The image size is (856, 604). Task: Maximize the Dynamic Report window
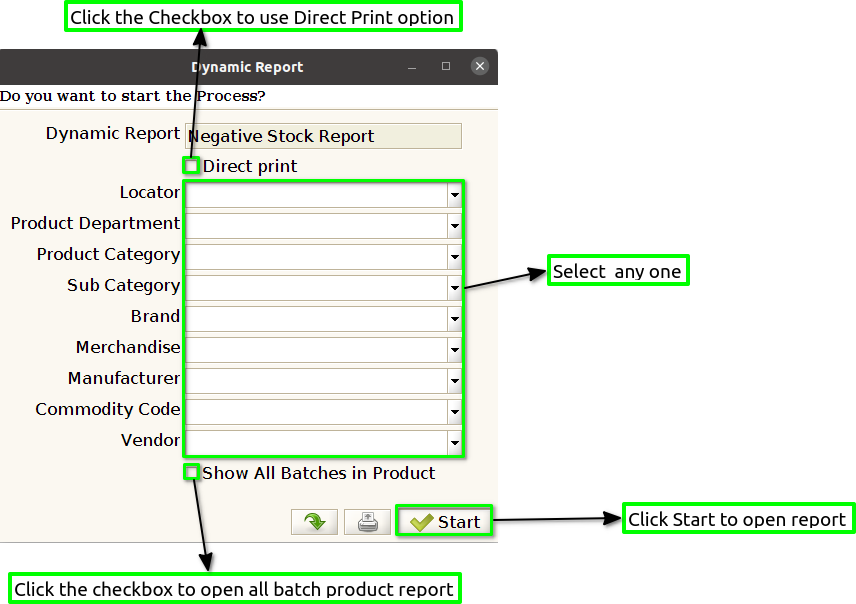pyautogui.click(x=446, y=66)
